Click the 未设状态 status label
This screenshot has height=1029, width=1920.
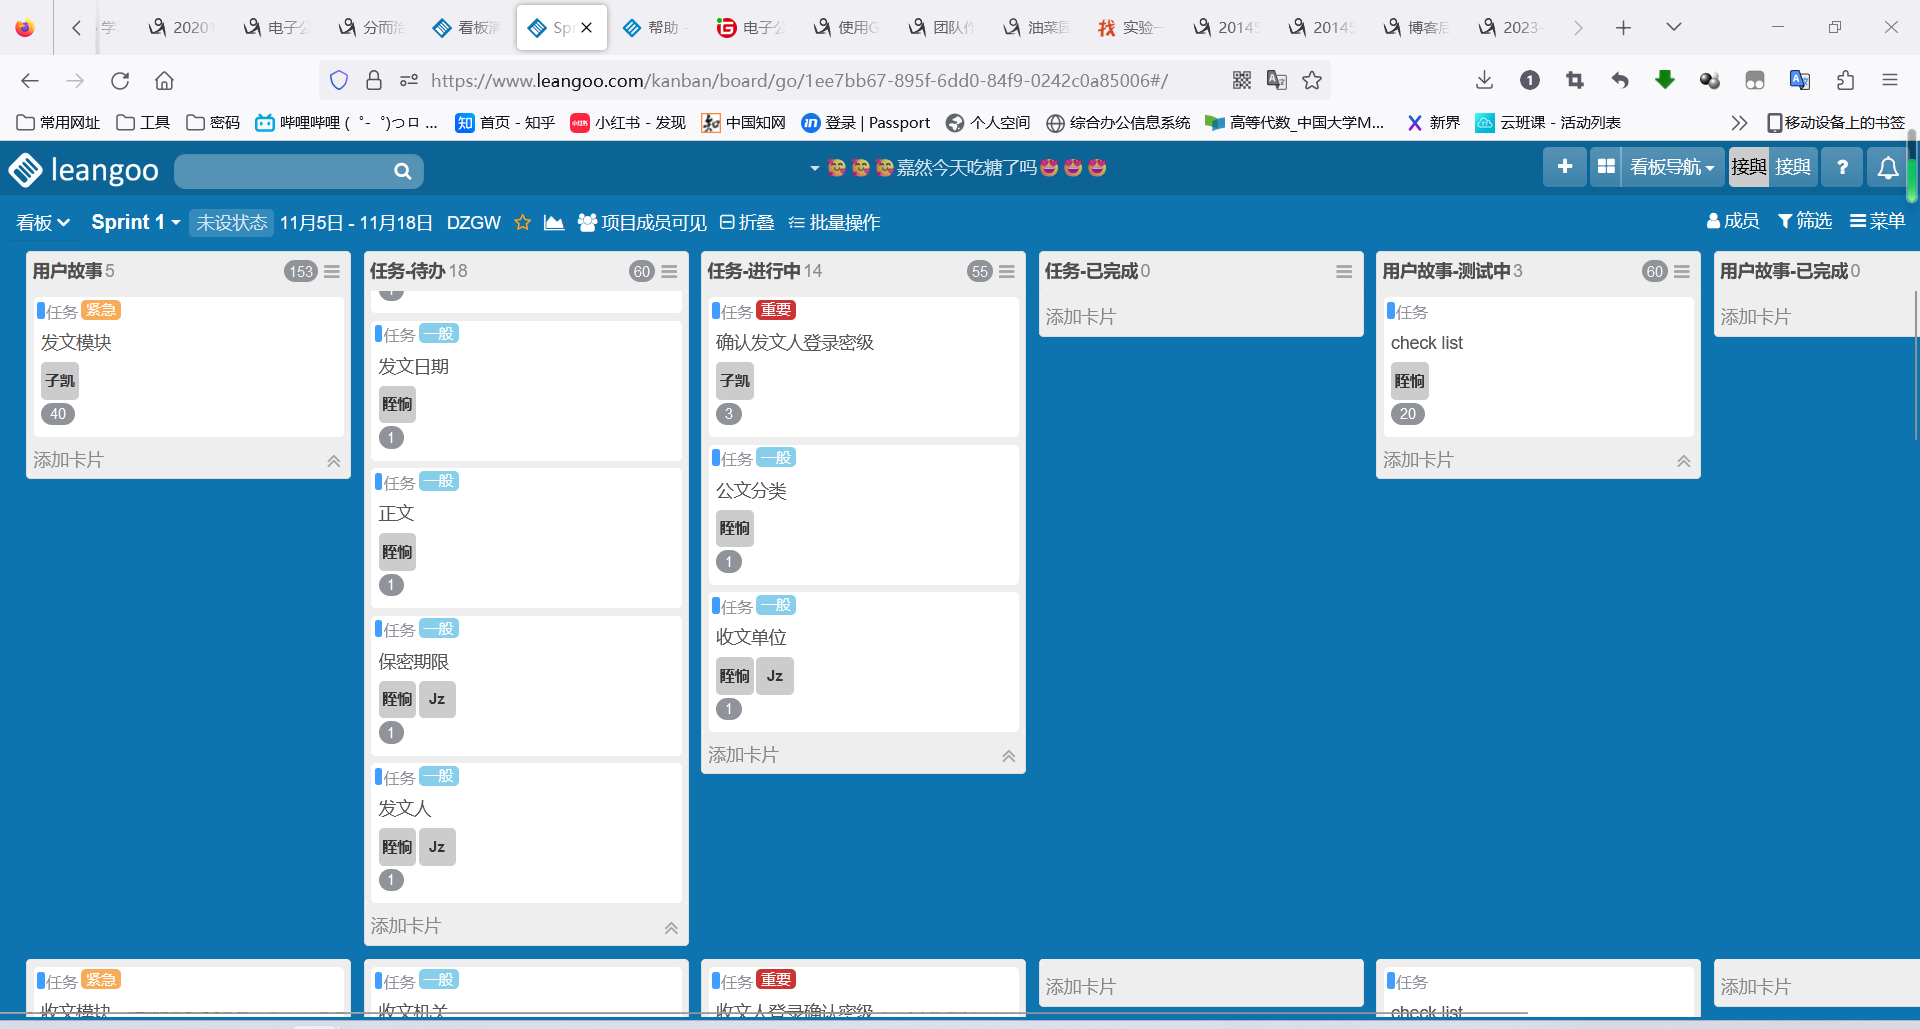(232, 222)
